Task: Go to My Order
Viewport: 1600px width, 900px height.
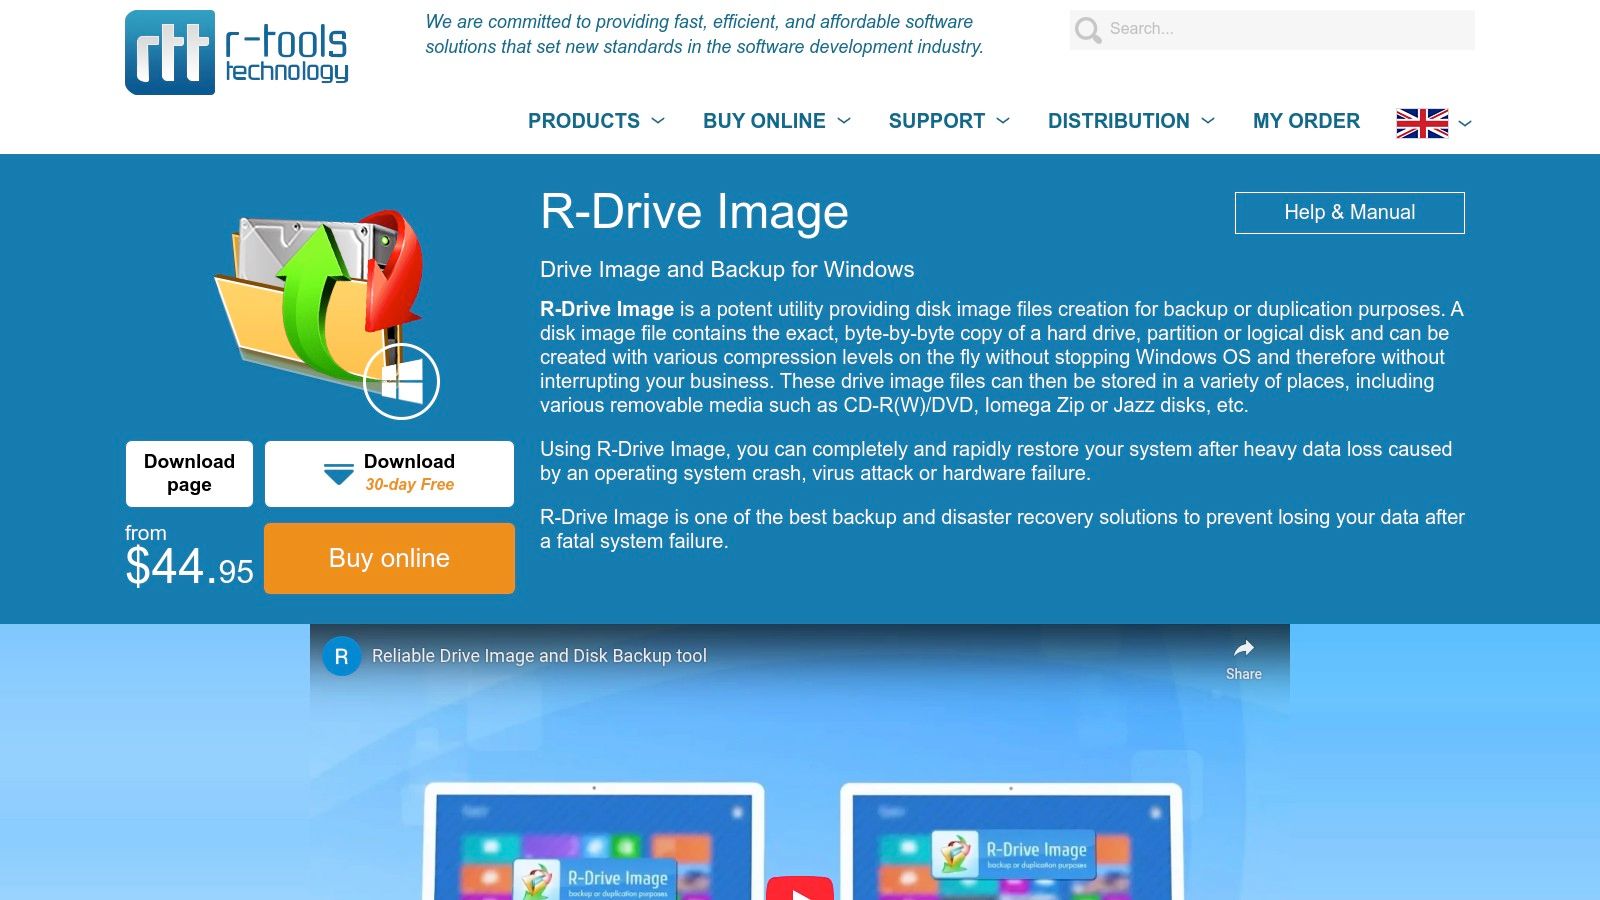Action: (1306, 121)
